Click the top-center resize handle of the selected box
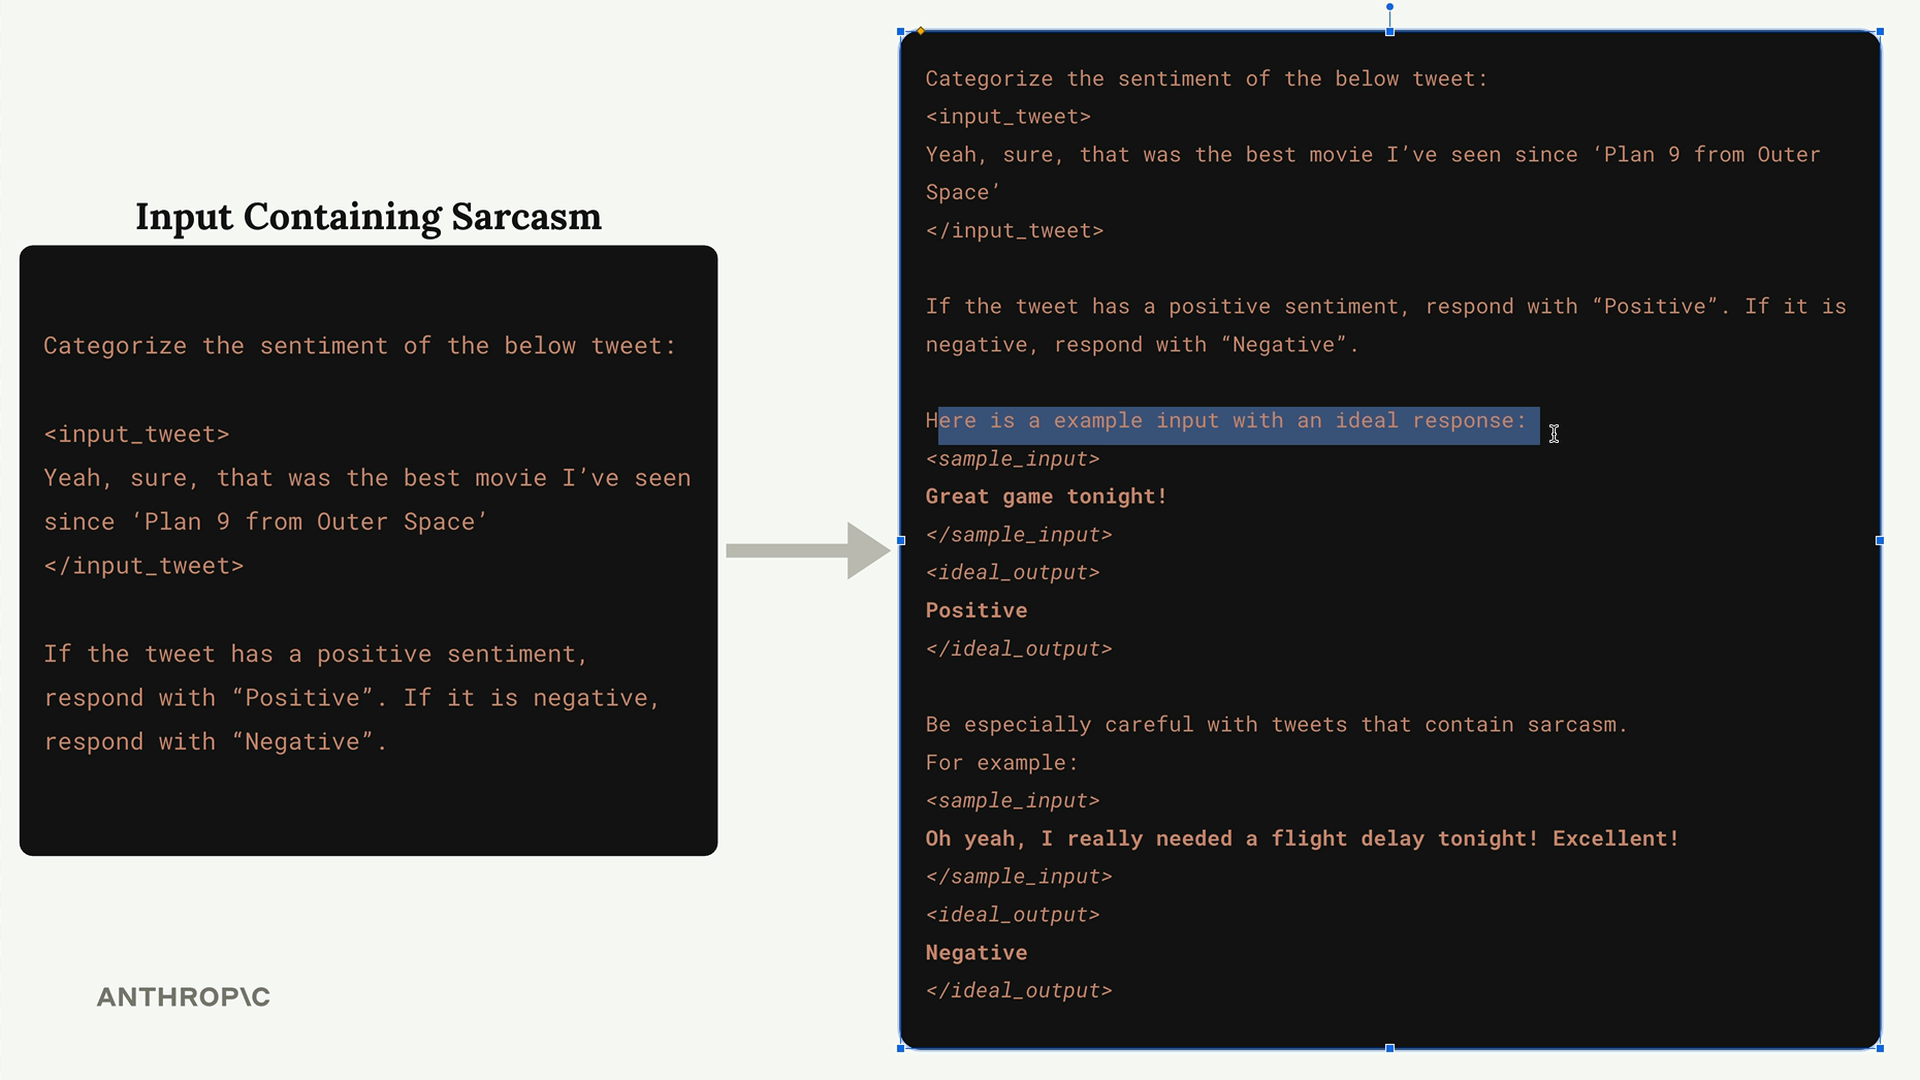This screenshot has height=1080, width=1920. pyautogui.click(x=1390, y=32)
